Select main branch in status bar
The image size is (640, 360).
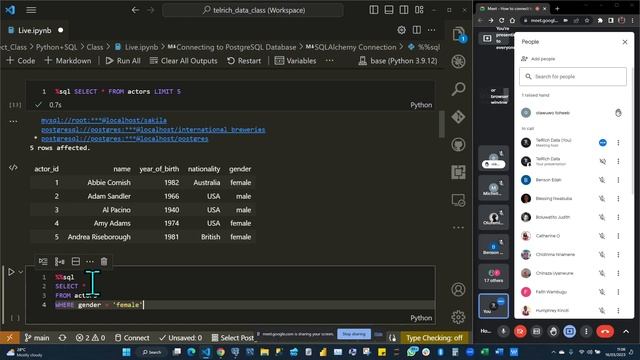coord(37,338)
